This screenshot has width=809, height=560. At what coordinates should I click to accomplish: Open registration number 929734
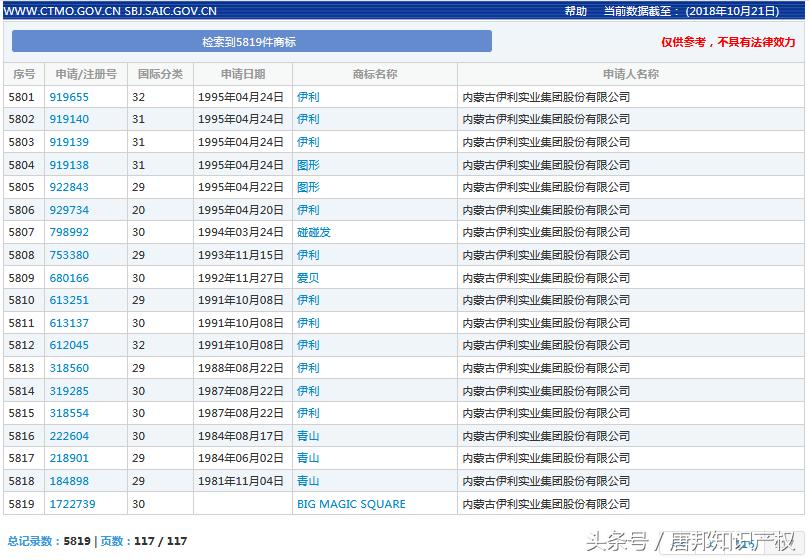coord(69,210)
